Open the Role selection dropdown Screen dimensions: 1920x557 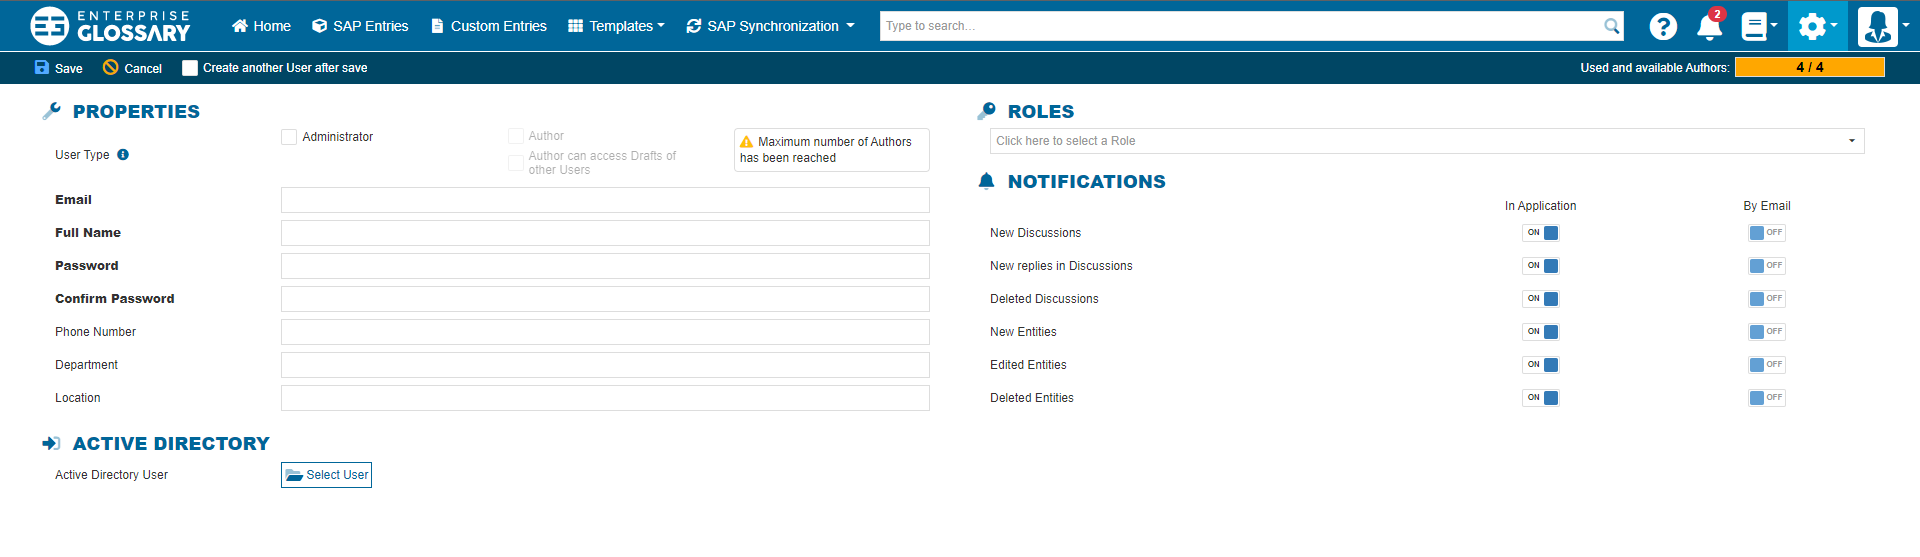click(1426, 141)
